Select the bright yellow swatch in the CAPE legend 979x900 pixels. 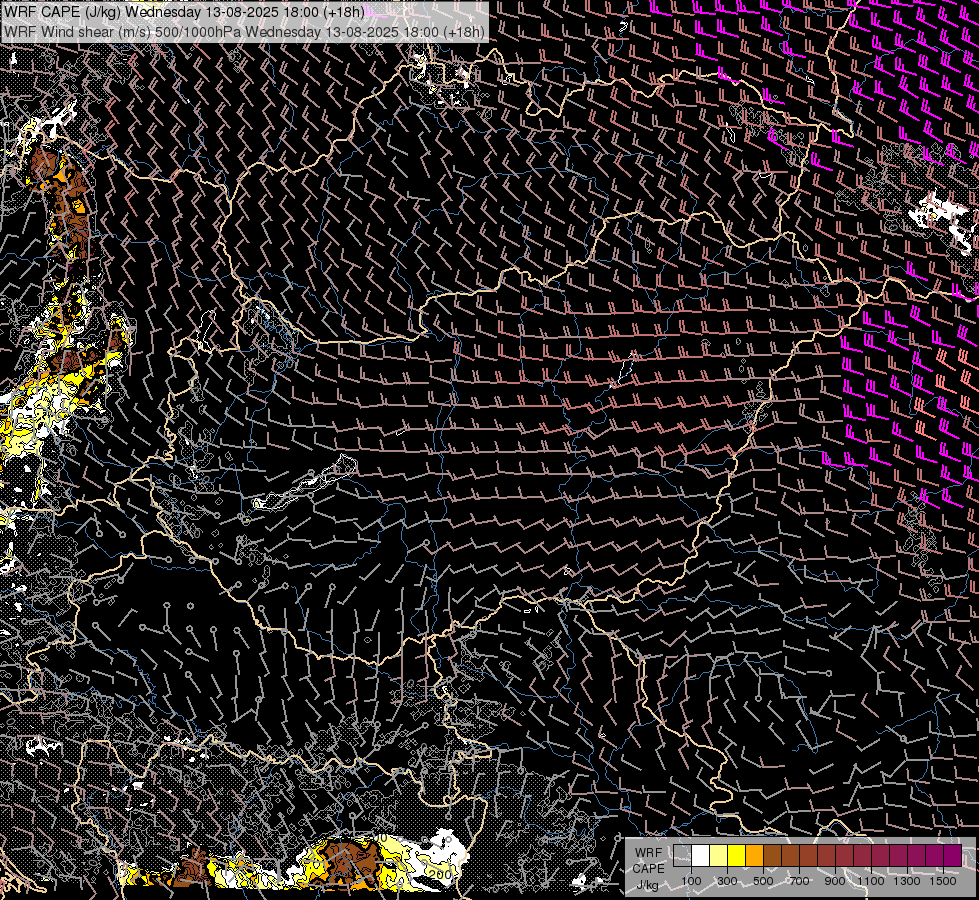tap(736, 855)
